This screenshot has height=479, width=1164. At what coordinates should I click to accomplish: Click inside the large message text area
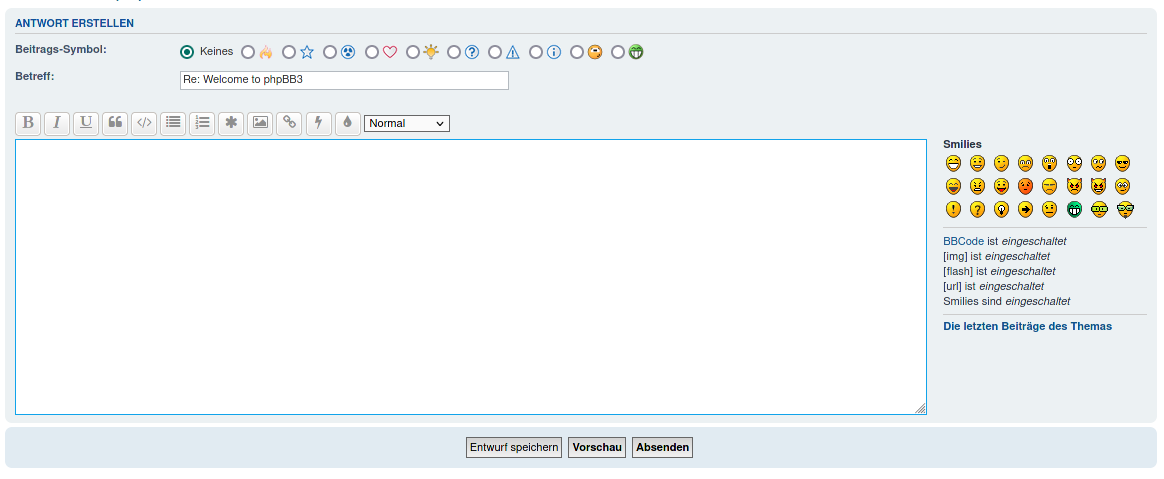(x=471, y=276)
